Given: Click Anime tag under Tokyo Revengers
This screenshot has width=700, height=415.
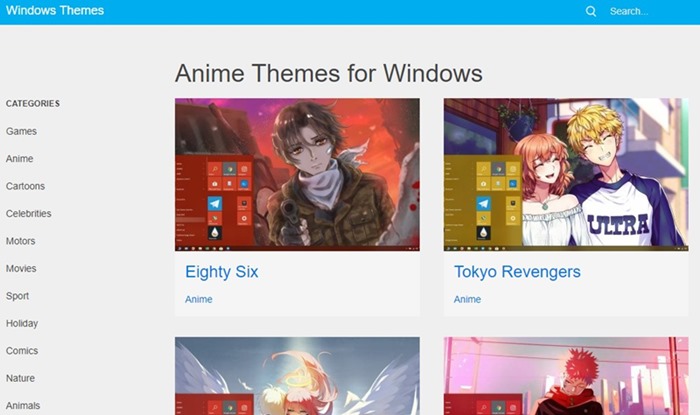Looking at the screenshot, I should [467, 299].
